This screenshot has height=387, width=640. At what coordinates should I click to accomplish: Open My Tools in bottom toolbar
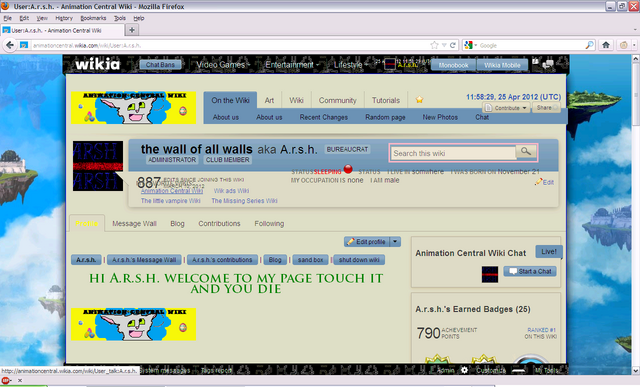point(546,370)
